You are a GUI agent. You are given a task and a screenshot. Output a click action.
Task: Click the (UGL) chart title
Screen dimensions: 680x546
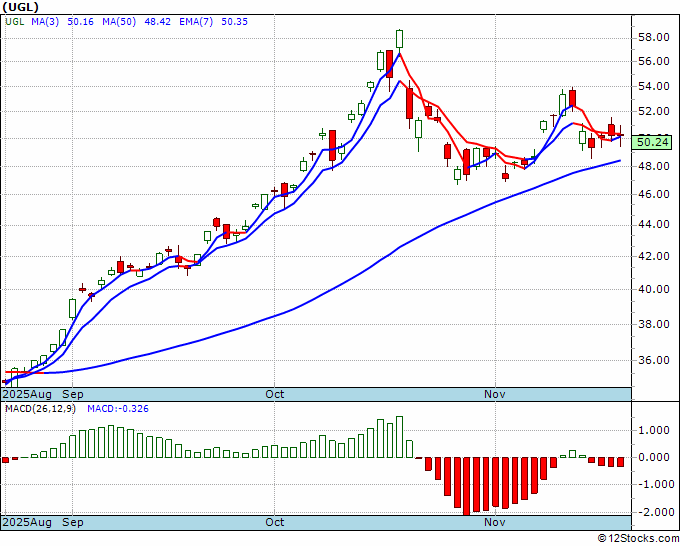click(20, 7)
